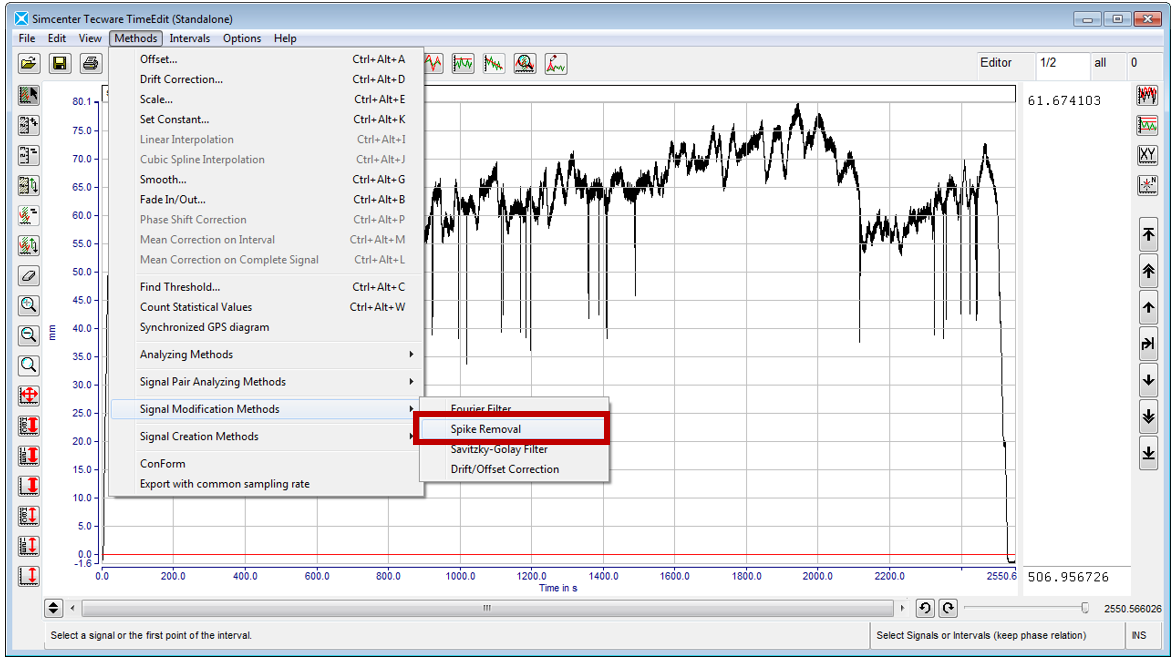Screen dimensions: 1173x660
Task: Select Drift Correction... menu entry
Action: click(x=266, y=79)
